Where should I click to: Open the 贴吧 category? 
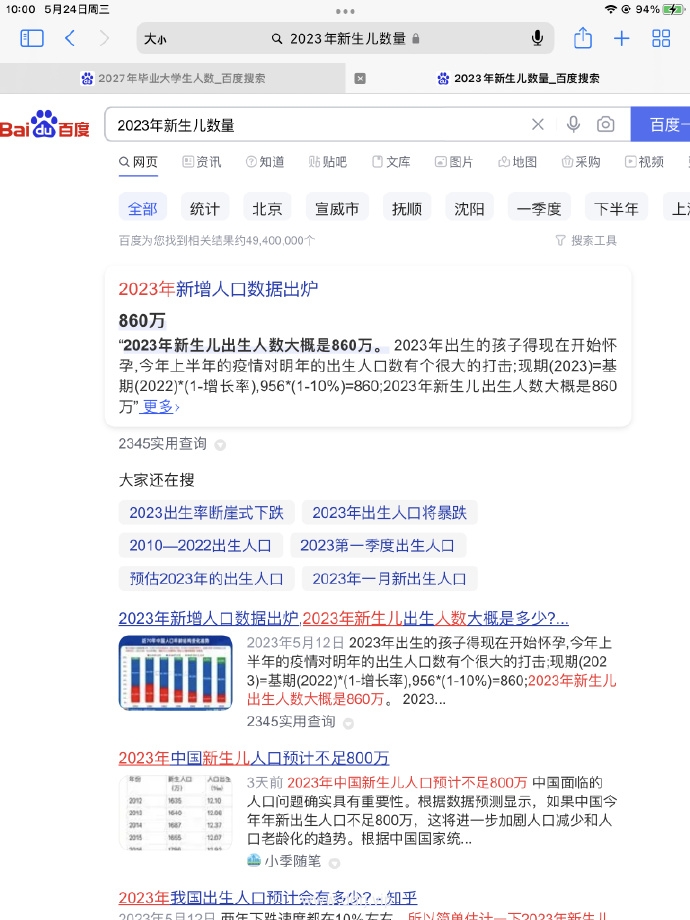(x=327, y=162)
